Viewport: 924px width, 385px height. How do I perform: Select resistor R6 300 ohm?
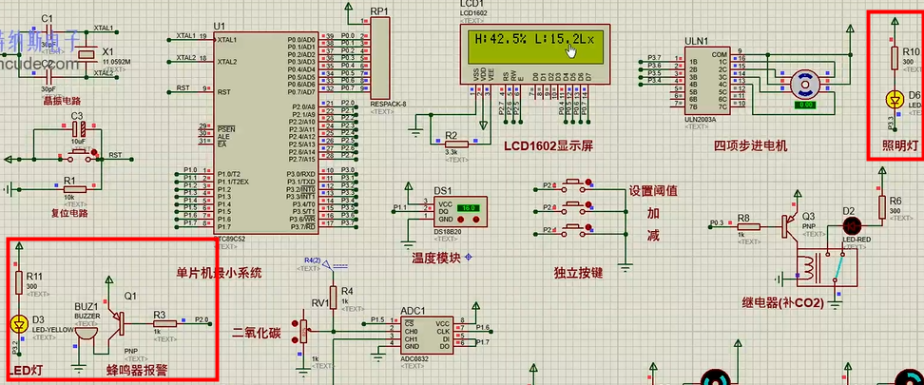click(882, 208)
